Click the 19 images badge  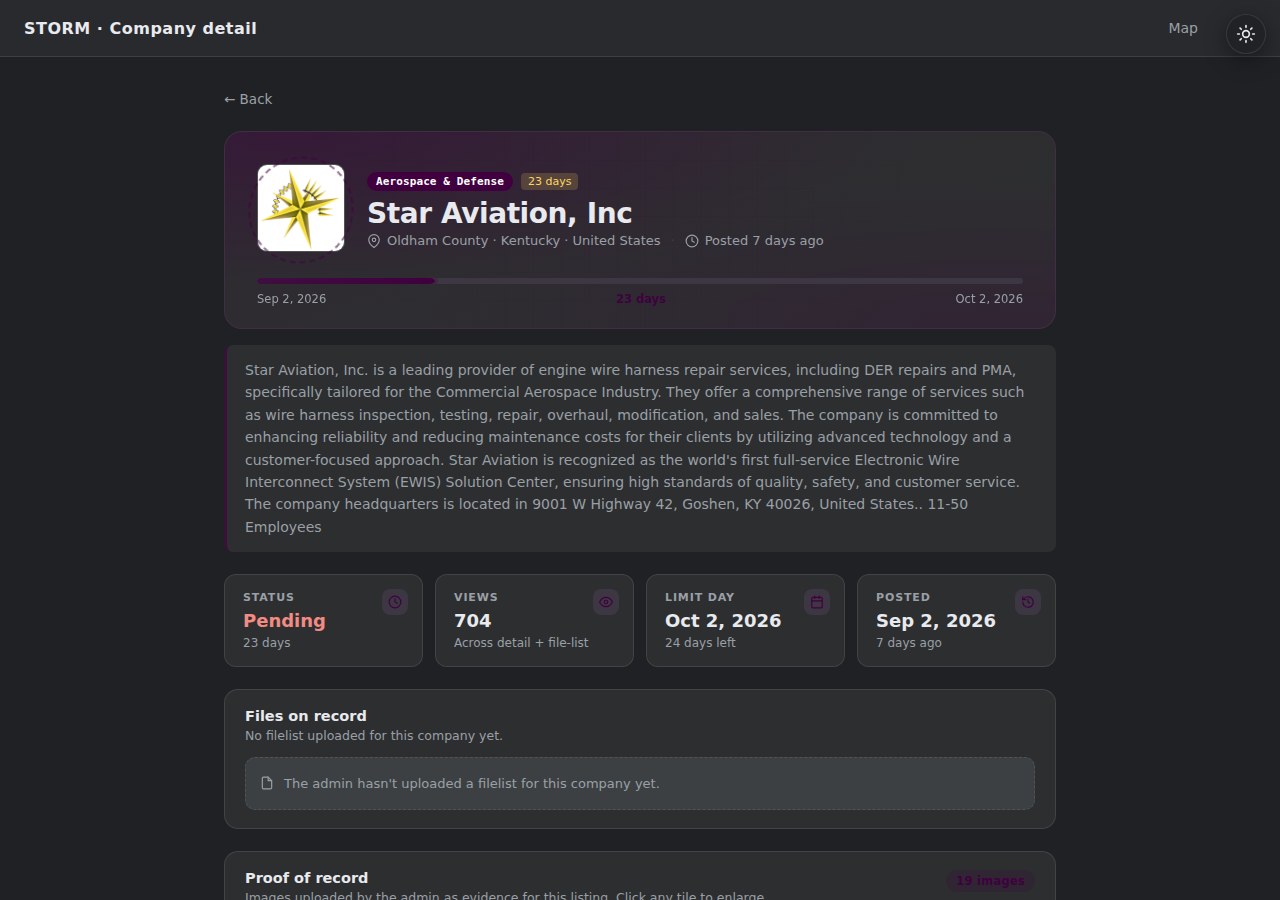click(x=990, y=881)
